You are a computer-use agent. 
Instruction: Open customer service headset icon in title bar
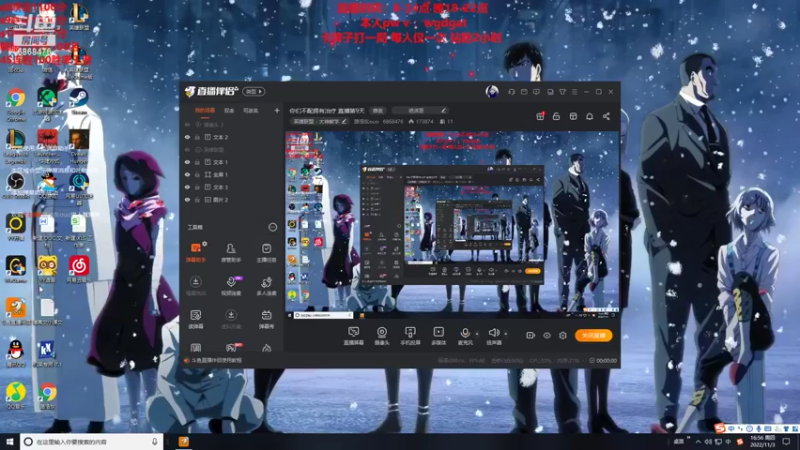pos(512,92)
